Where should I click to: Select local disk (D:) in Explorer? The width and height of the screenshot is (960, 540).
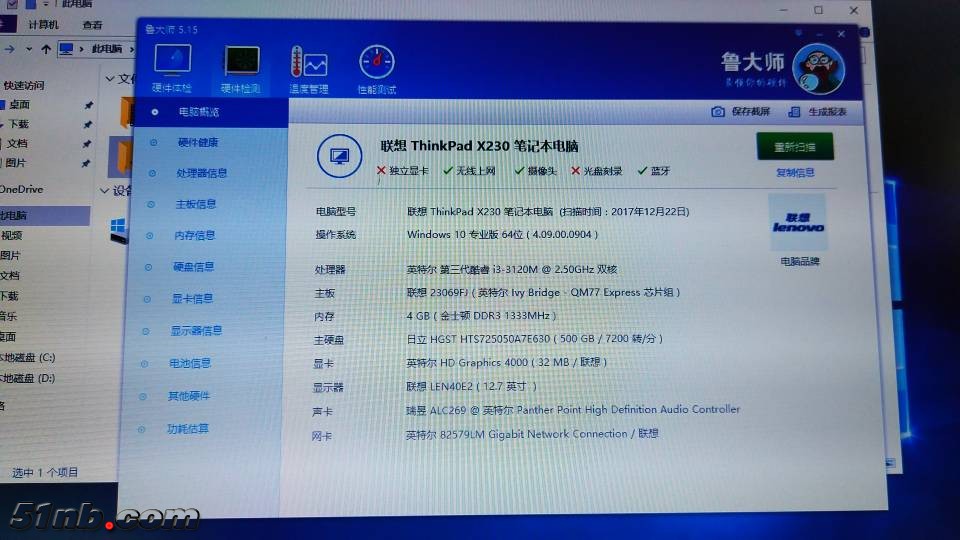28,378
